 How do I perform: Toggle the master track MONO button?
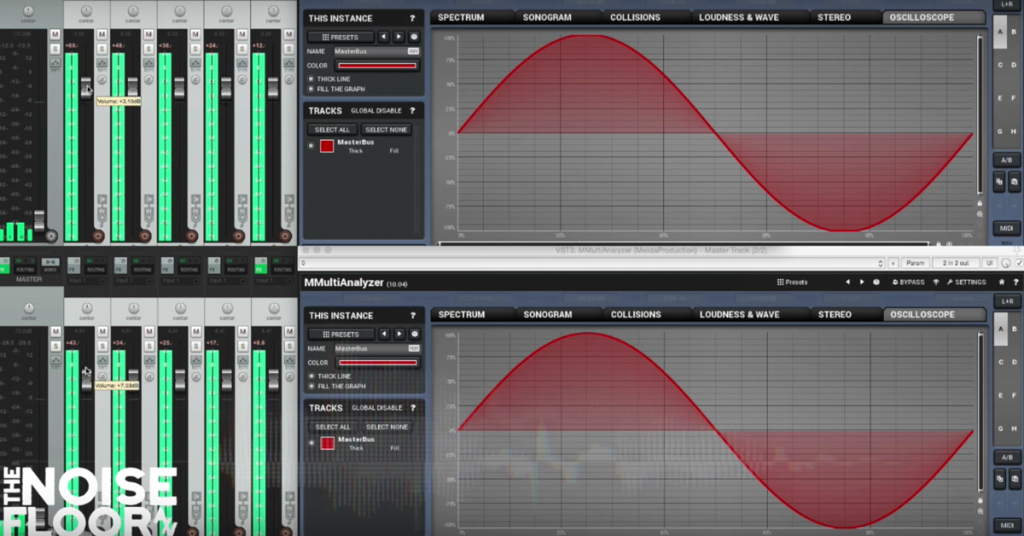(x=50, y=266)
